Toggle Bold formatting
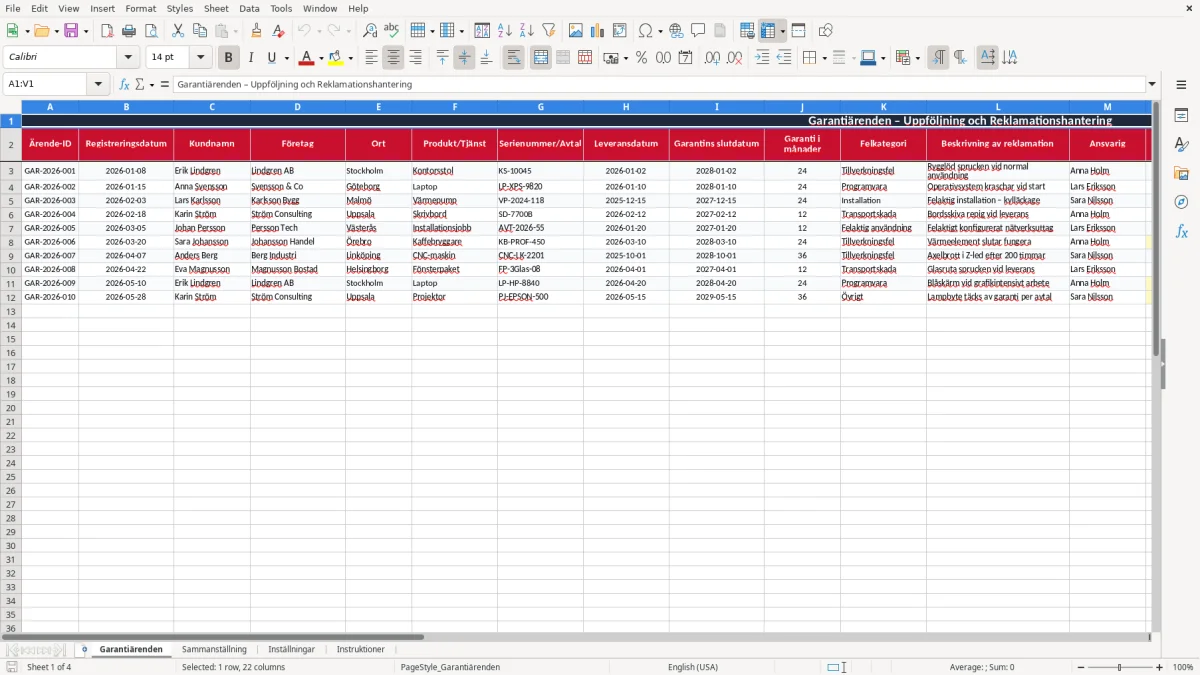This screenshot has height=675, width=1200. (229, 58)
